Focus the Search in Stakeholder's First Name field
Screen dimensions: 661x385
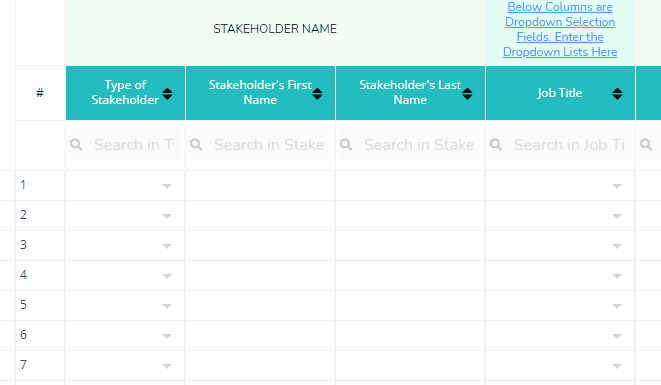[x=260, y=145]
